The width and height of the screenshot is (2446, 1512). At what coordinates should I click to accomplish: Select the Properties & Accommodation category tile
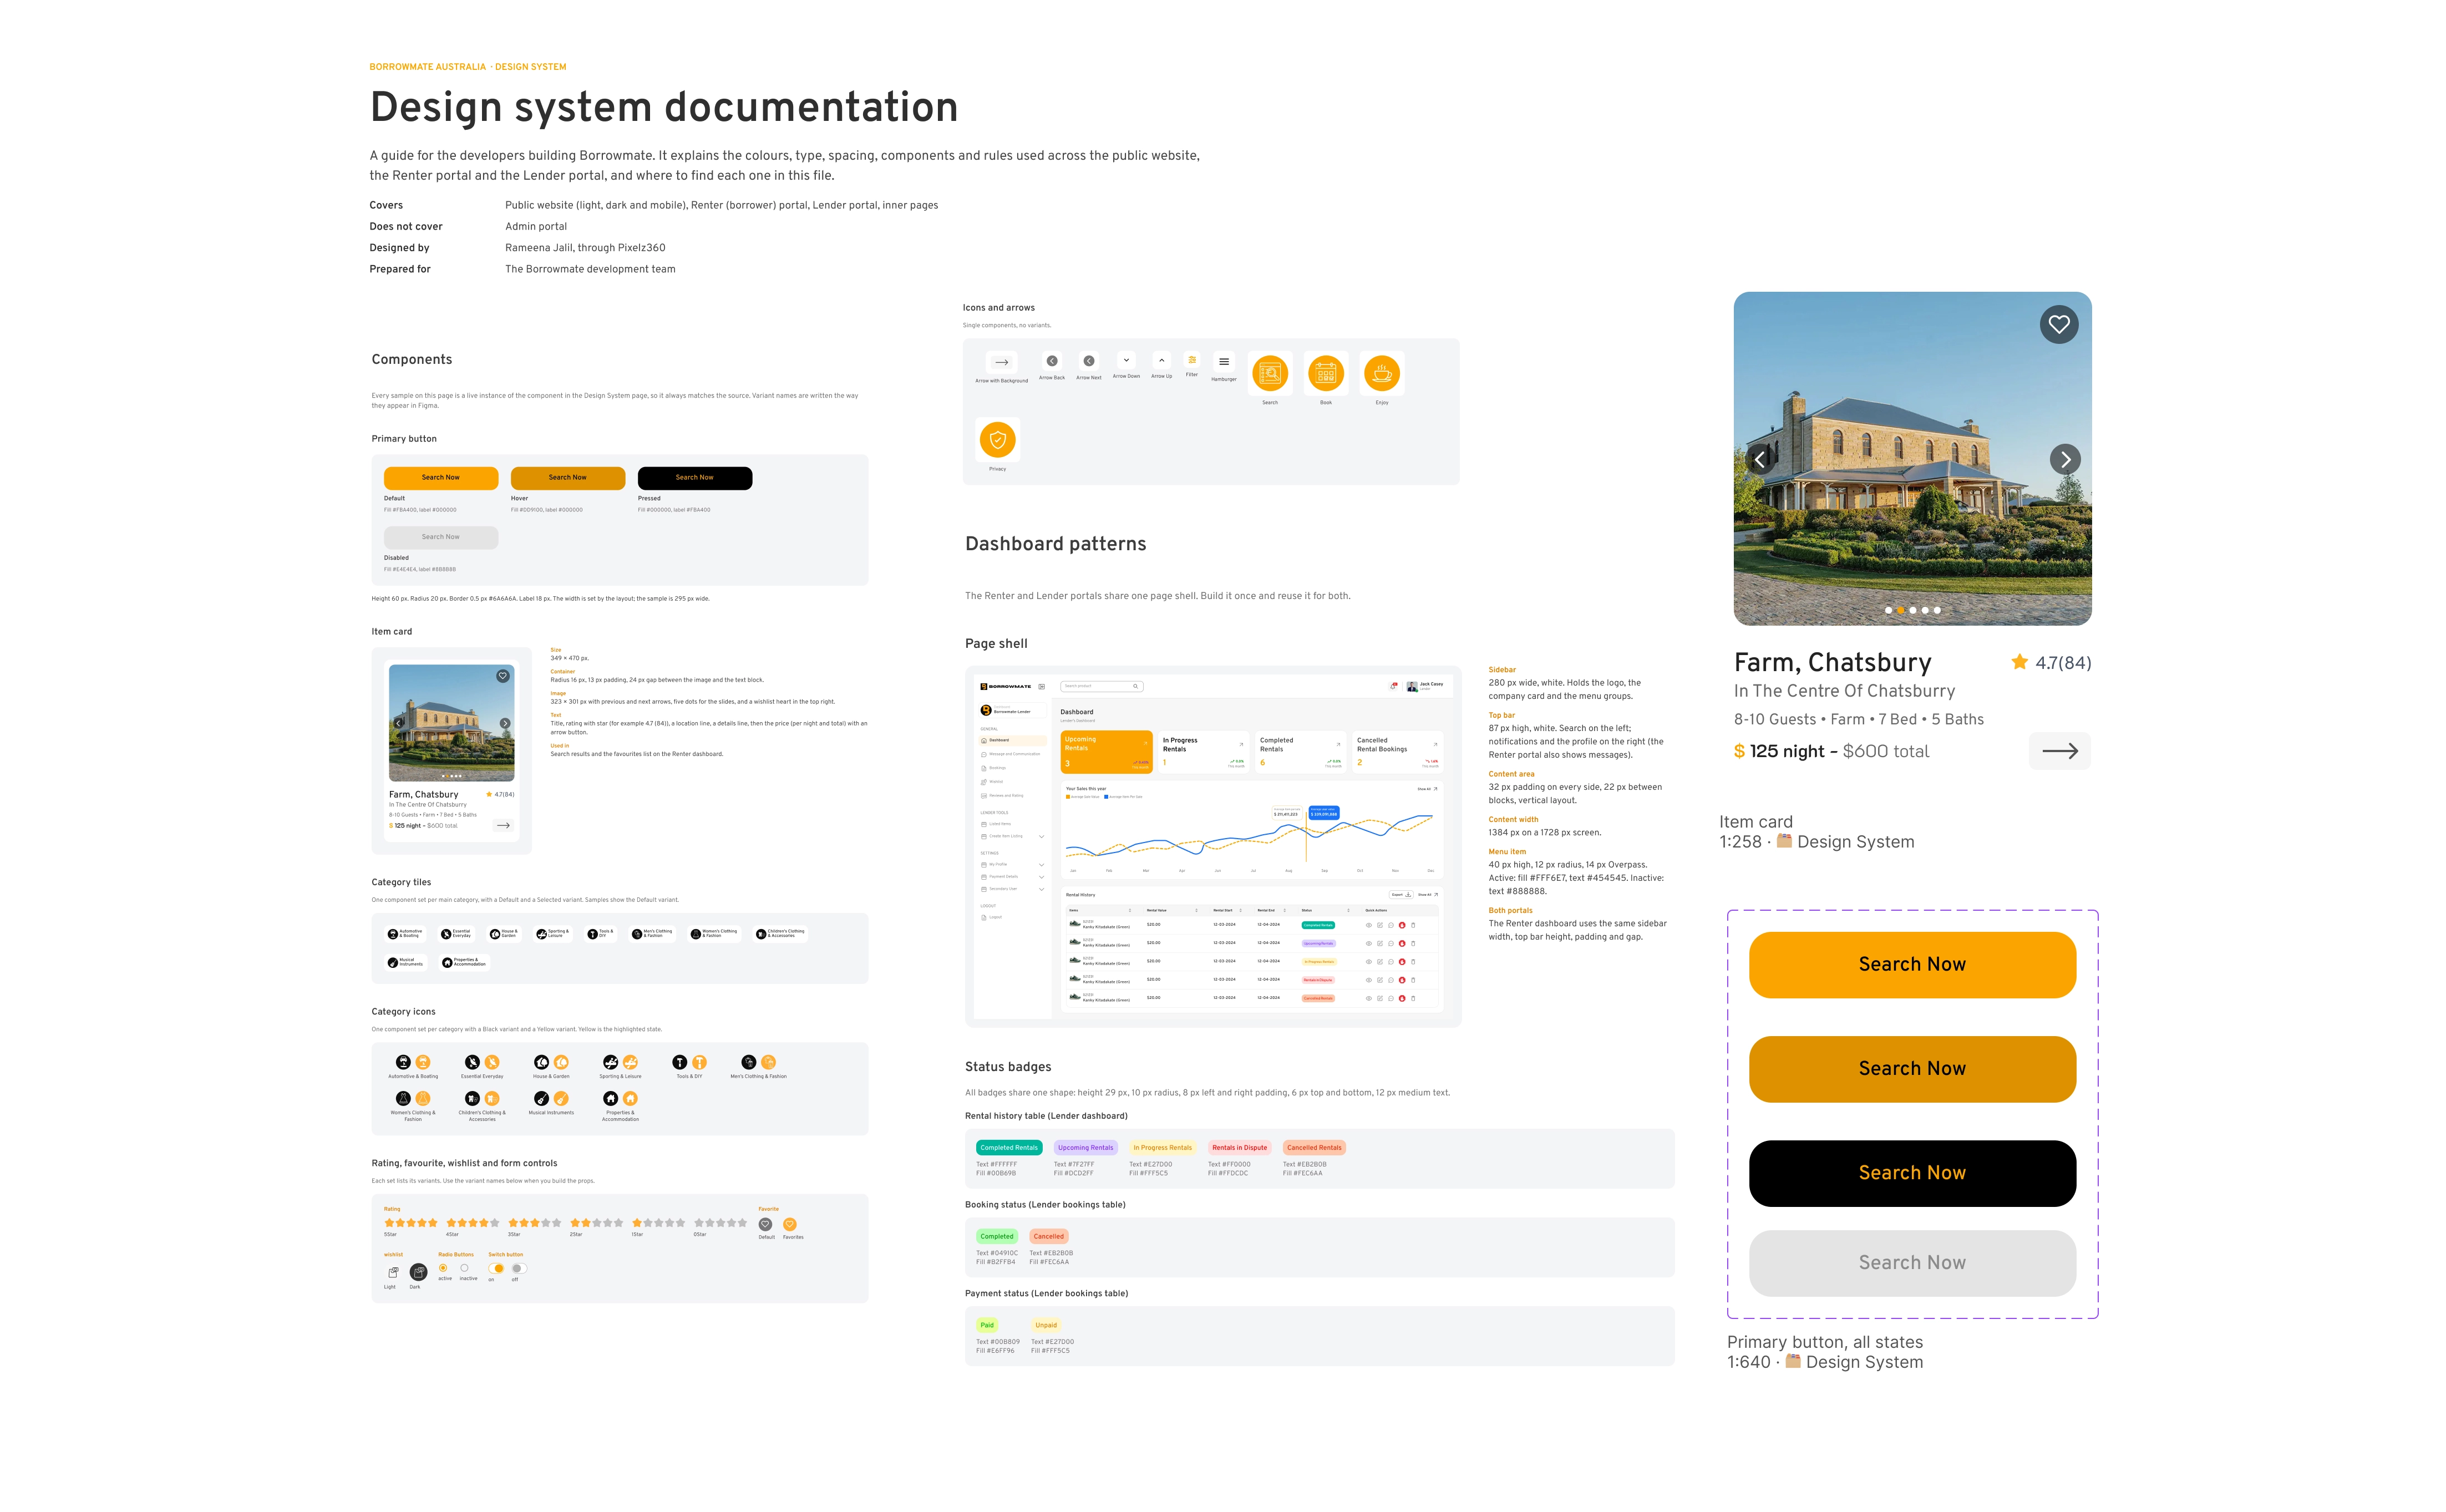(x=464, y=962)
